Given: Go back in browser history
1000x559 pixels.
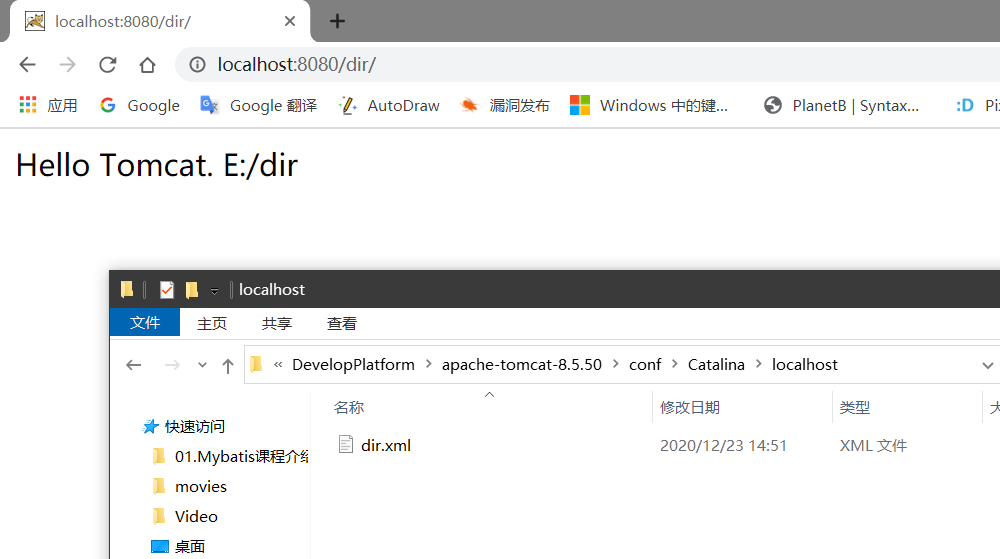Looking at the screenshot, I should pyautogui.click(x=27, y=64).
